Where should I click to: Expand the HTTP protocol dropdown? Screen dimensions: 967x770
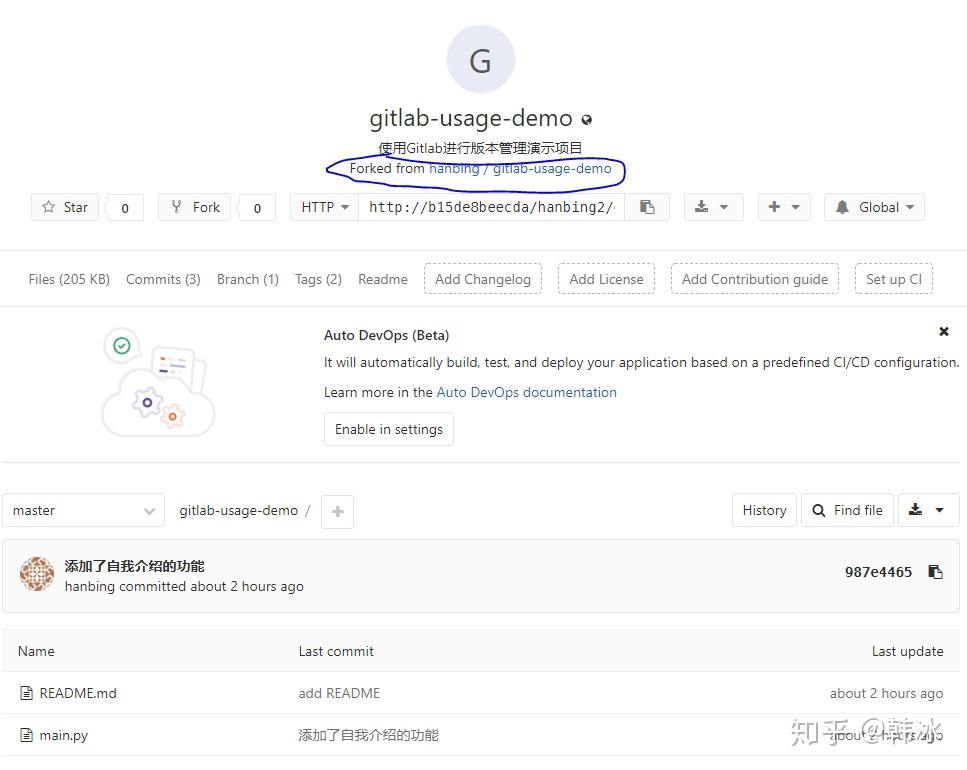(x=324, y=207)
